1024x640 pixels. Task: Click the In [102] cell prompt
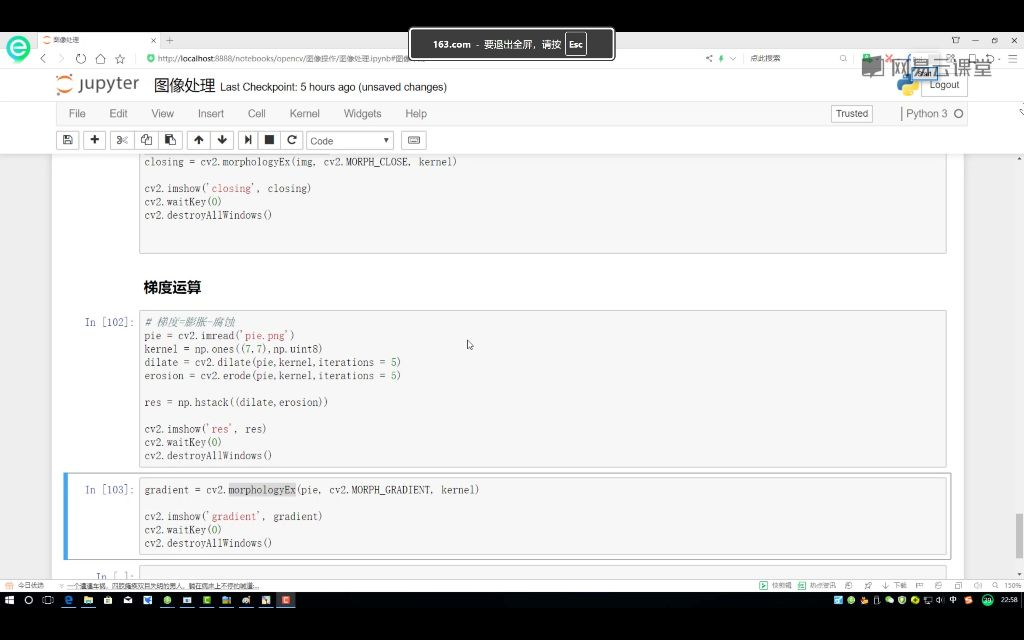pos(109,322)
